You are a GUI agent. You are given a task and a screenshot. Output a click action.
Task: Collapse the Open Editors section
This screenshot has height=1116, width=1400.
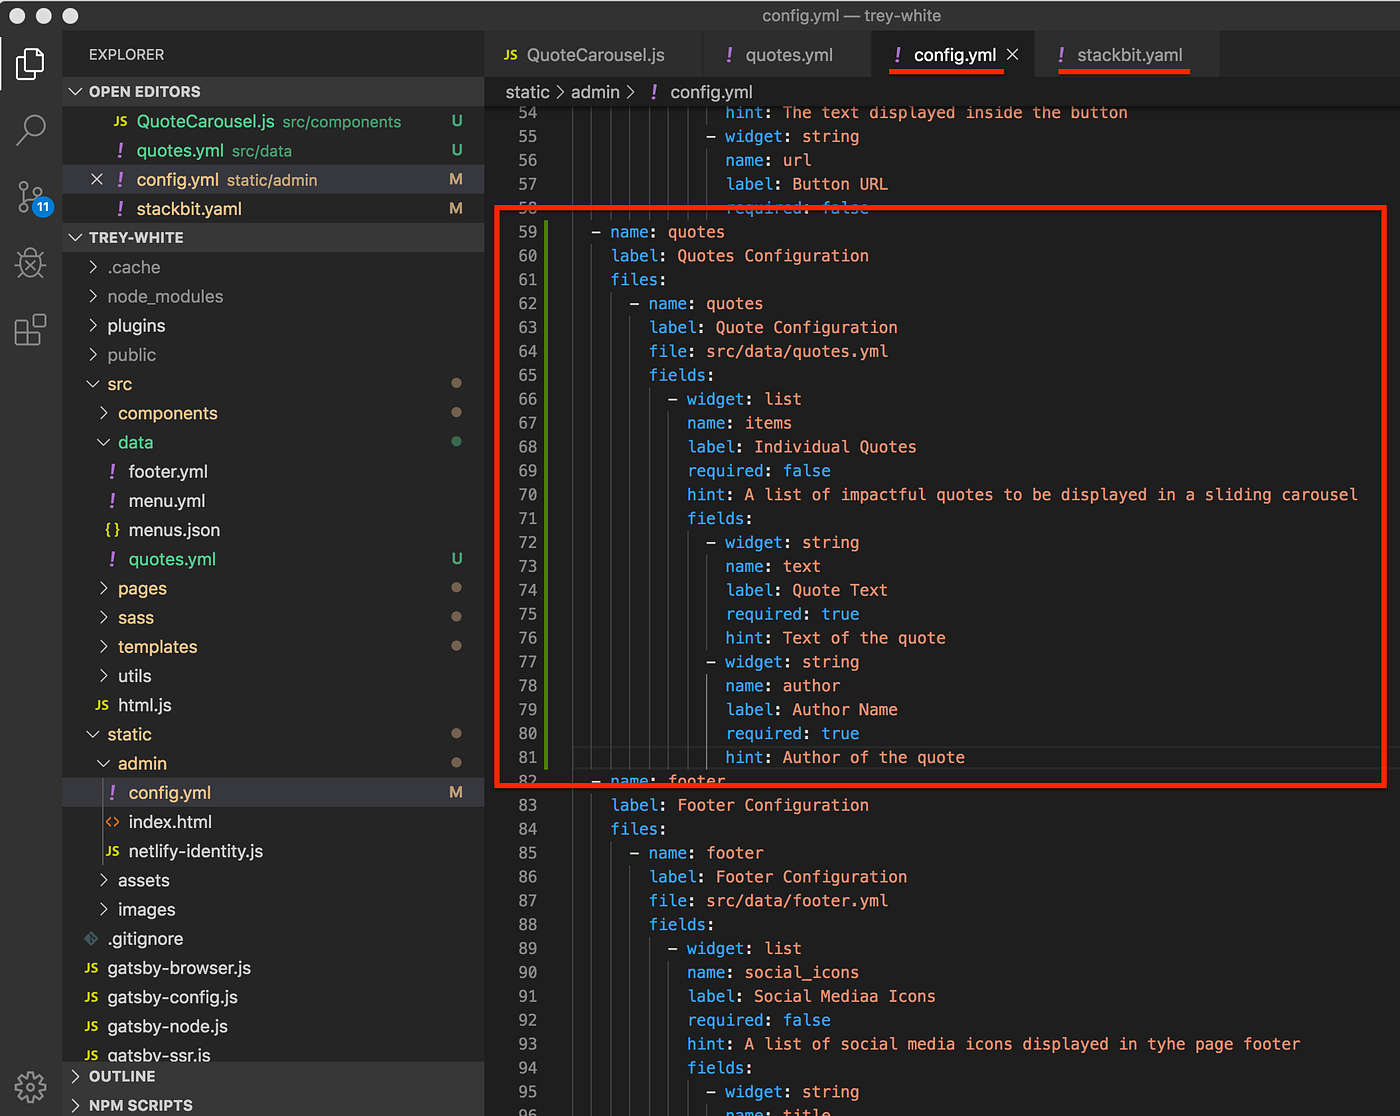[144, 91]
